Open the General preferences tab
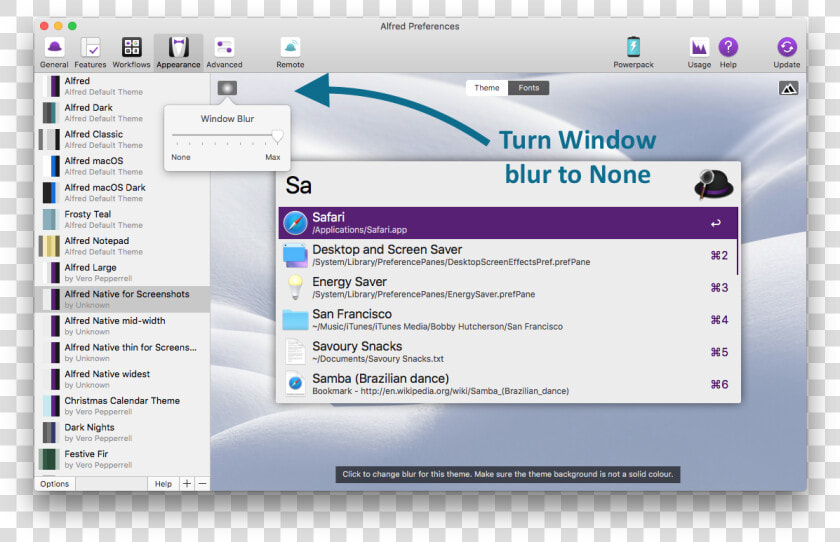 tap(54, 53)
